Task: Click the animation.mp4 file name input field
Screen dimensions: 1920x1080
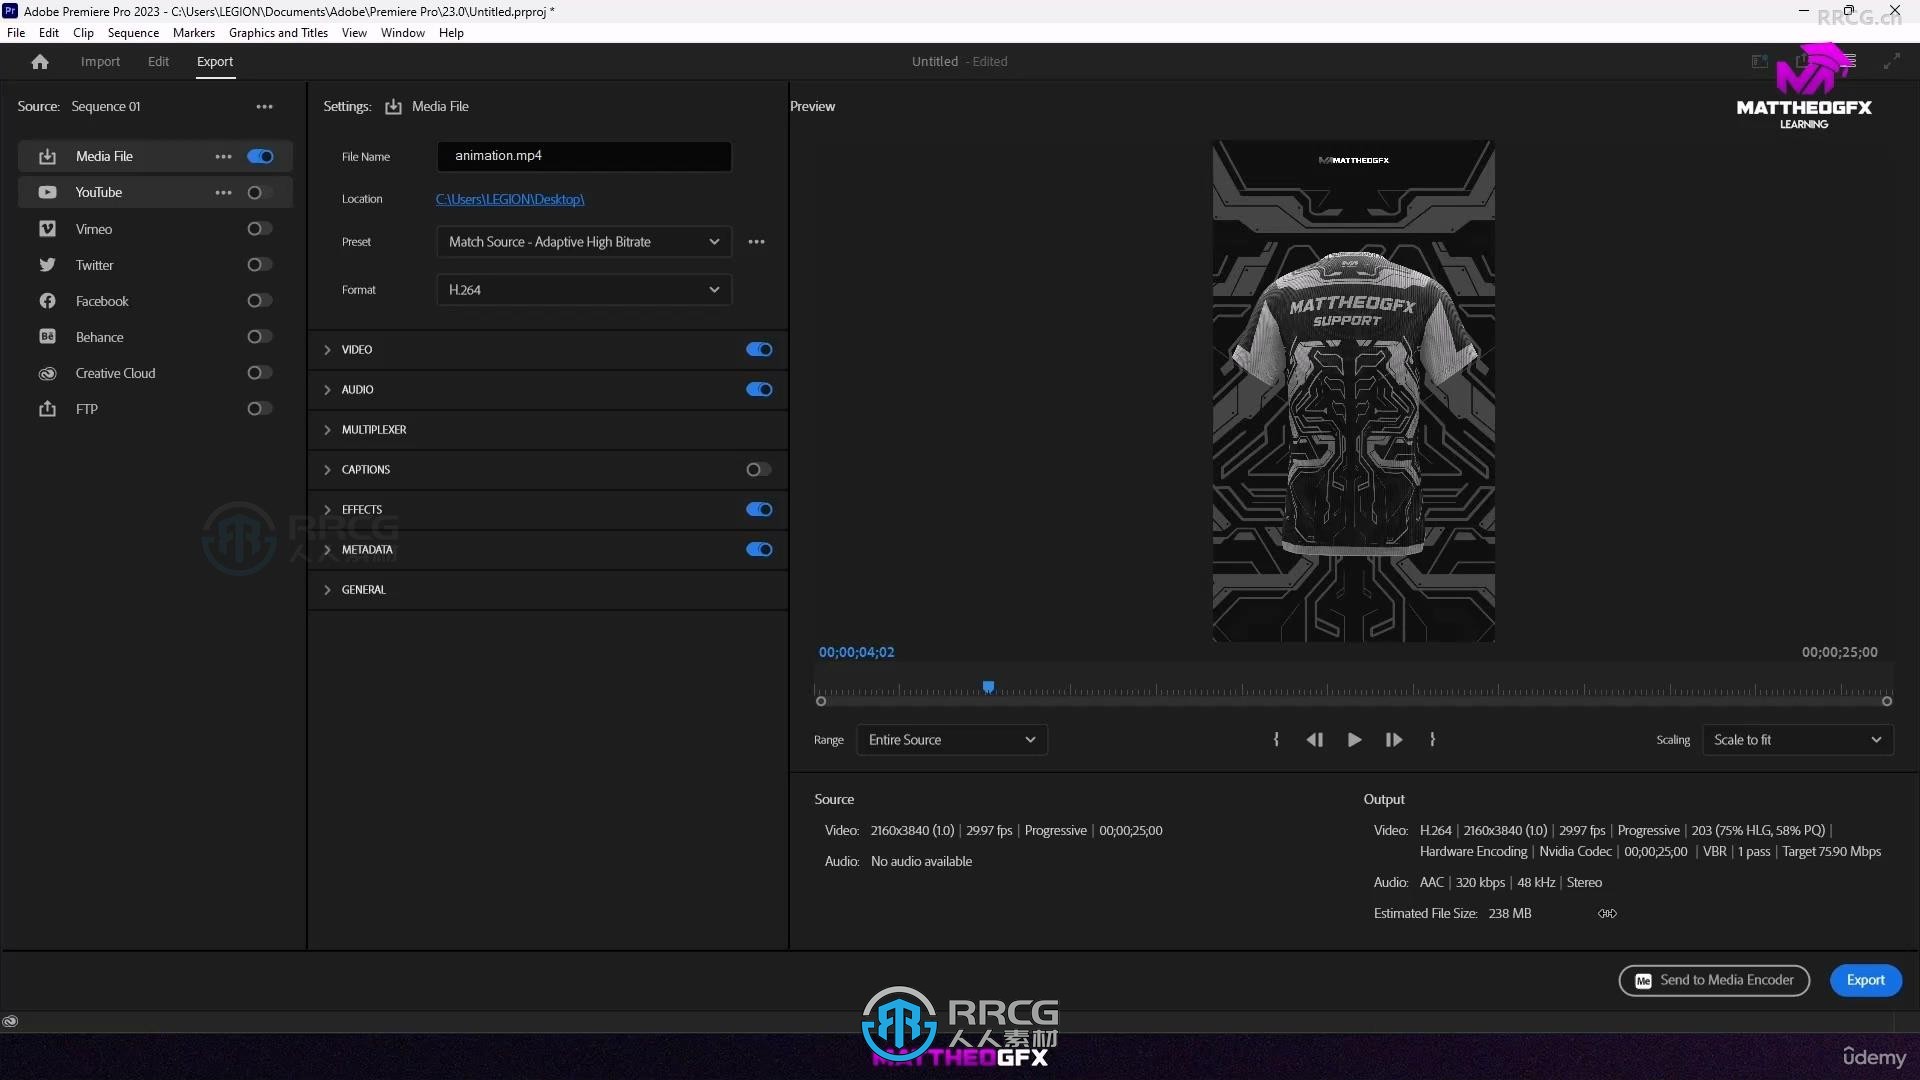Action: (x=584, y=154)
